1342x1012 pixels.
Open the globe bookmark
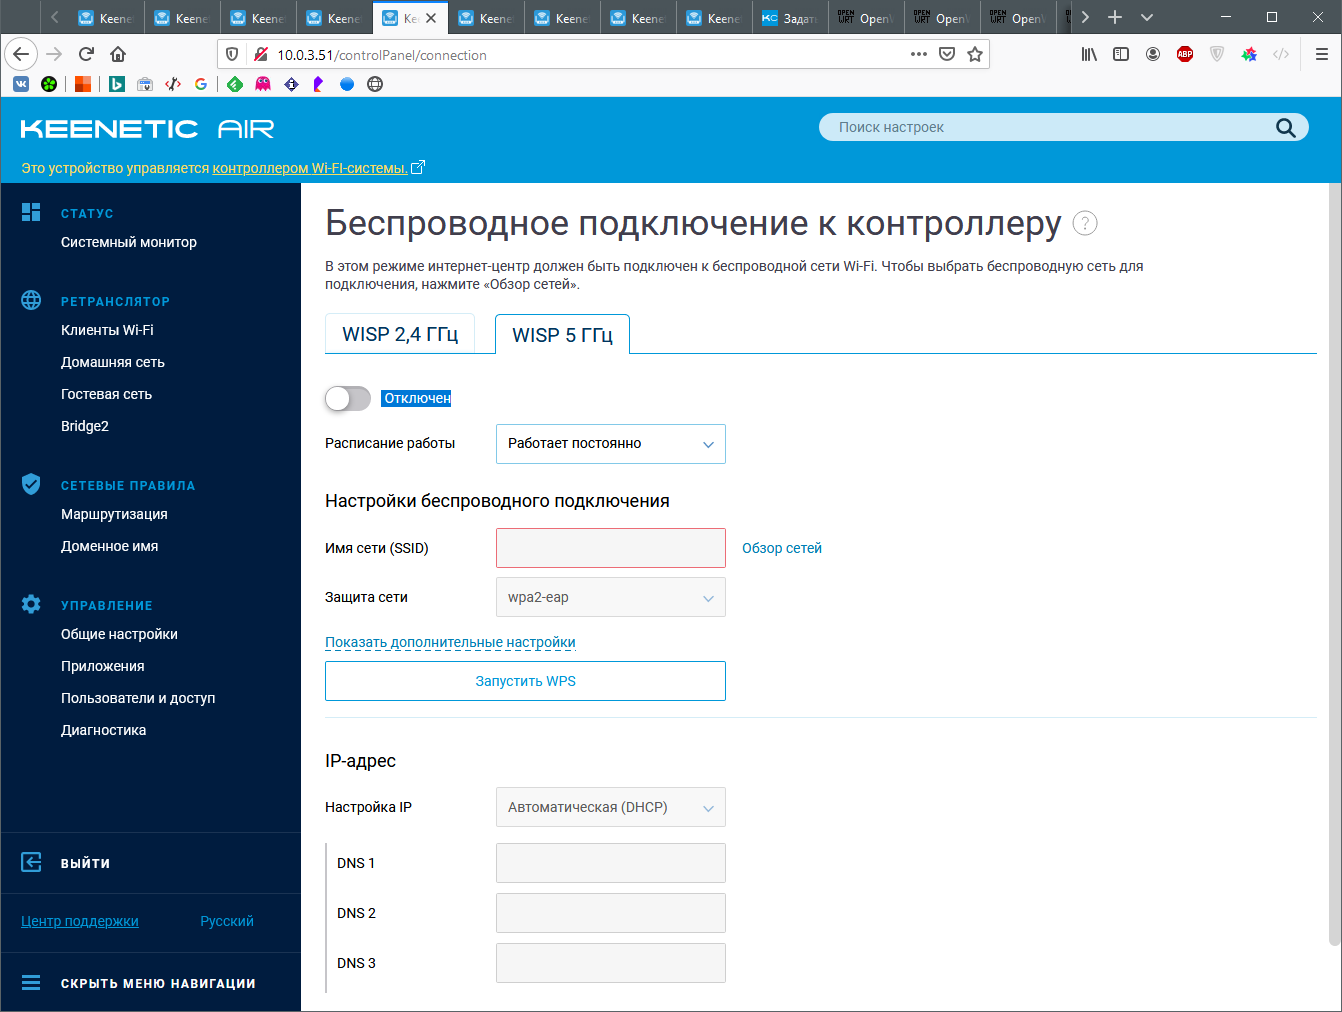pyautogui.click(x=375, y=84)
